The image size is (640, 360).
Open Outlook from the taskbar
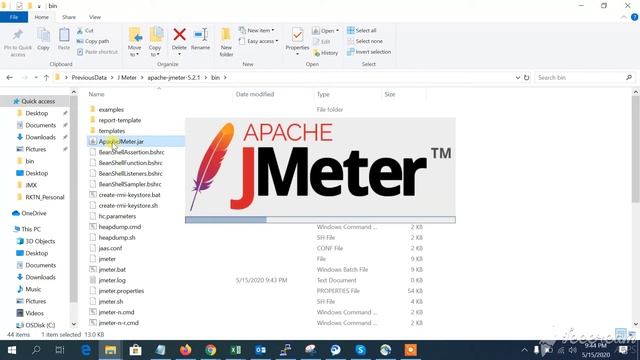click(x=260, y=350)
